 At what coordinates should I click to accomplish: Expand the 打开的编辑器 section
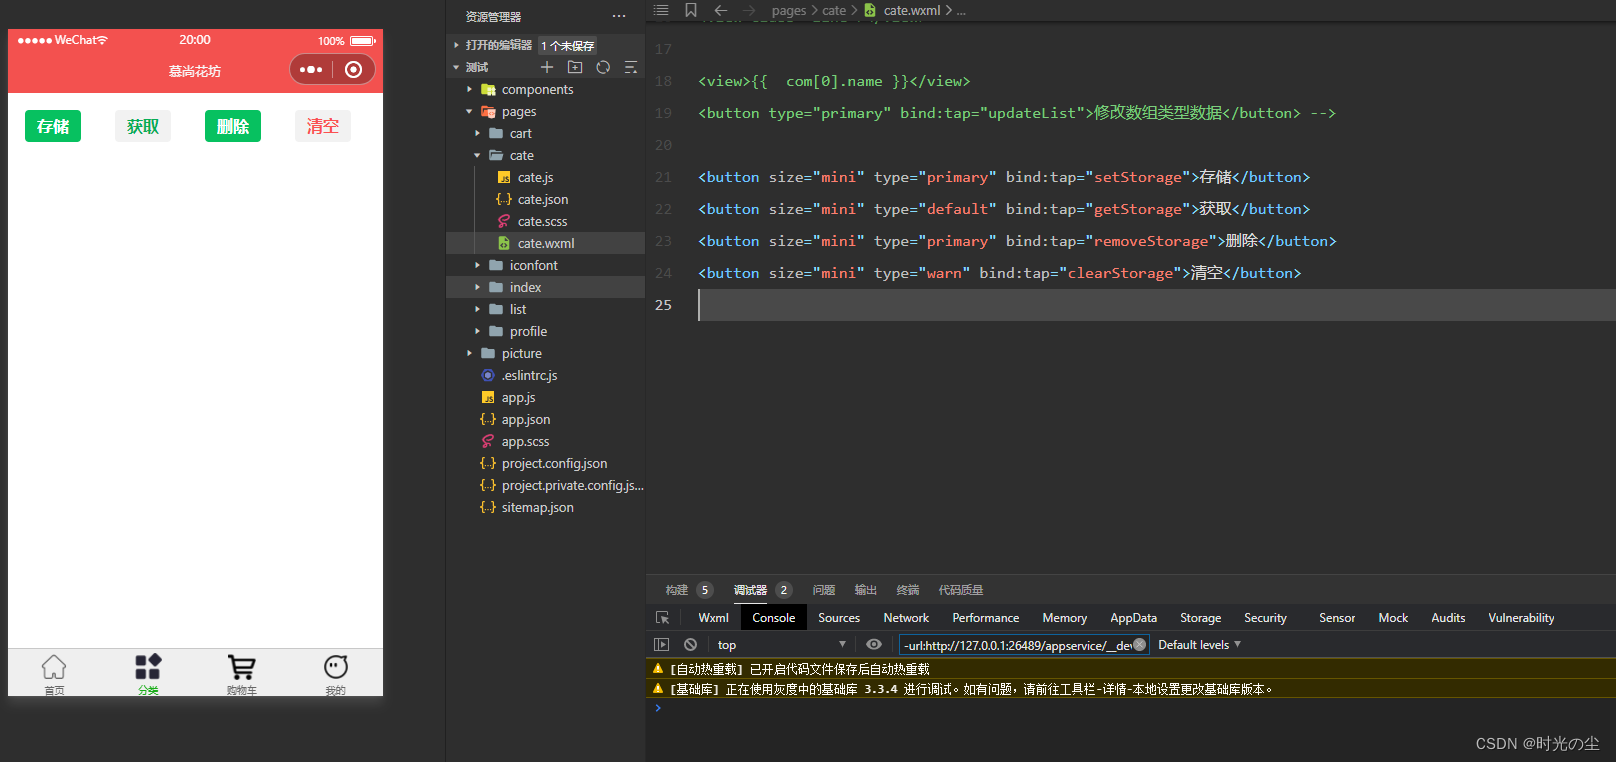[x=456, y=45]
